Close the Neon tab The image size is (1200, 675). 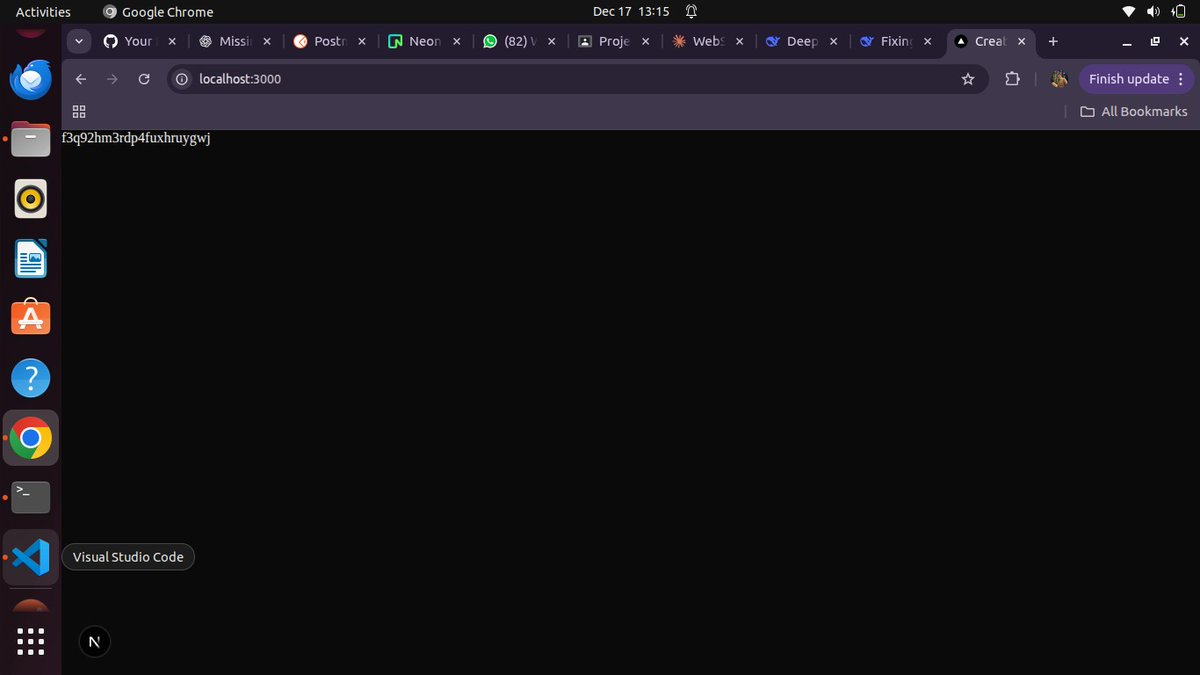pos(457,41)
